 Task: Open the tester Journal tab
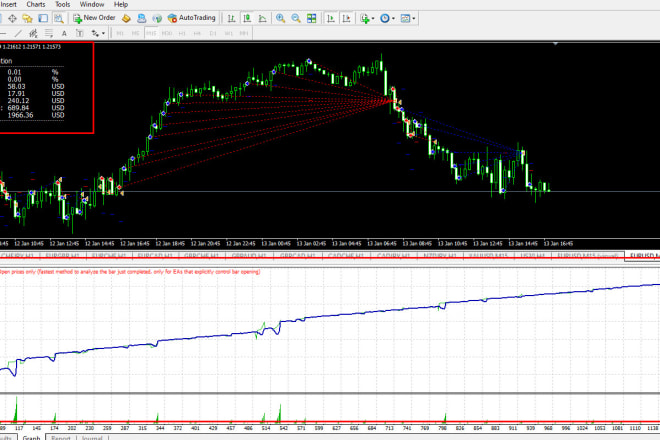coord(92,437)
